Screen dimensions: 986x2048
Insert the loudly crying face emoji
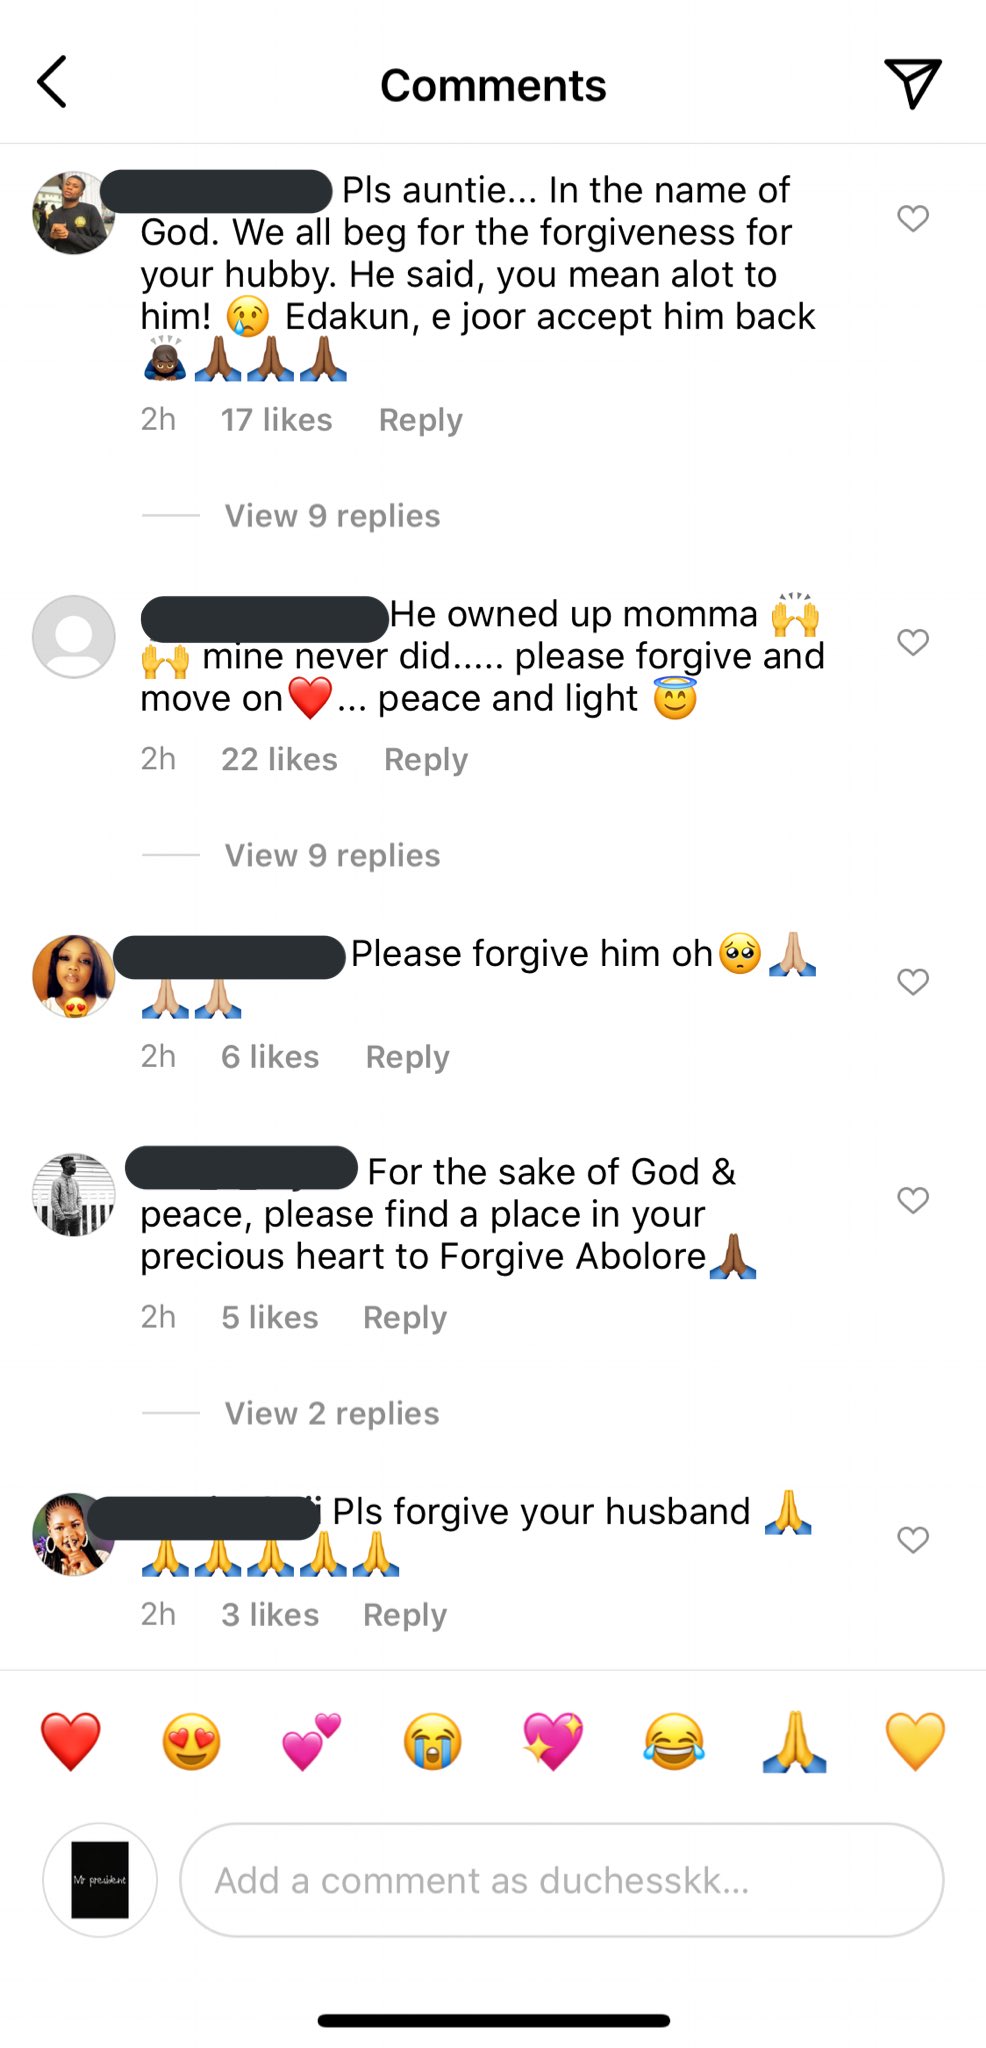click(x=432, y=1741)
